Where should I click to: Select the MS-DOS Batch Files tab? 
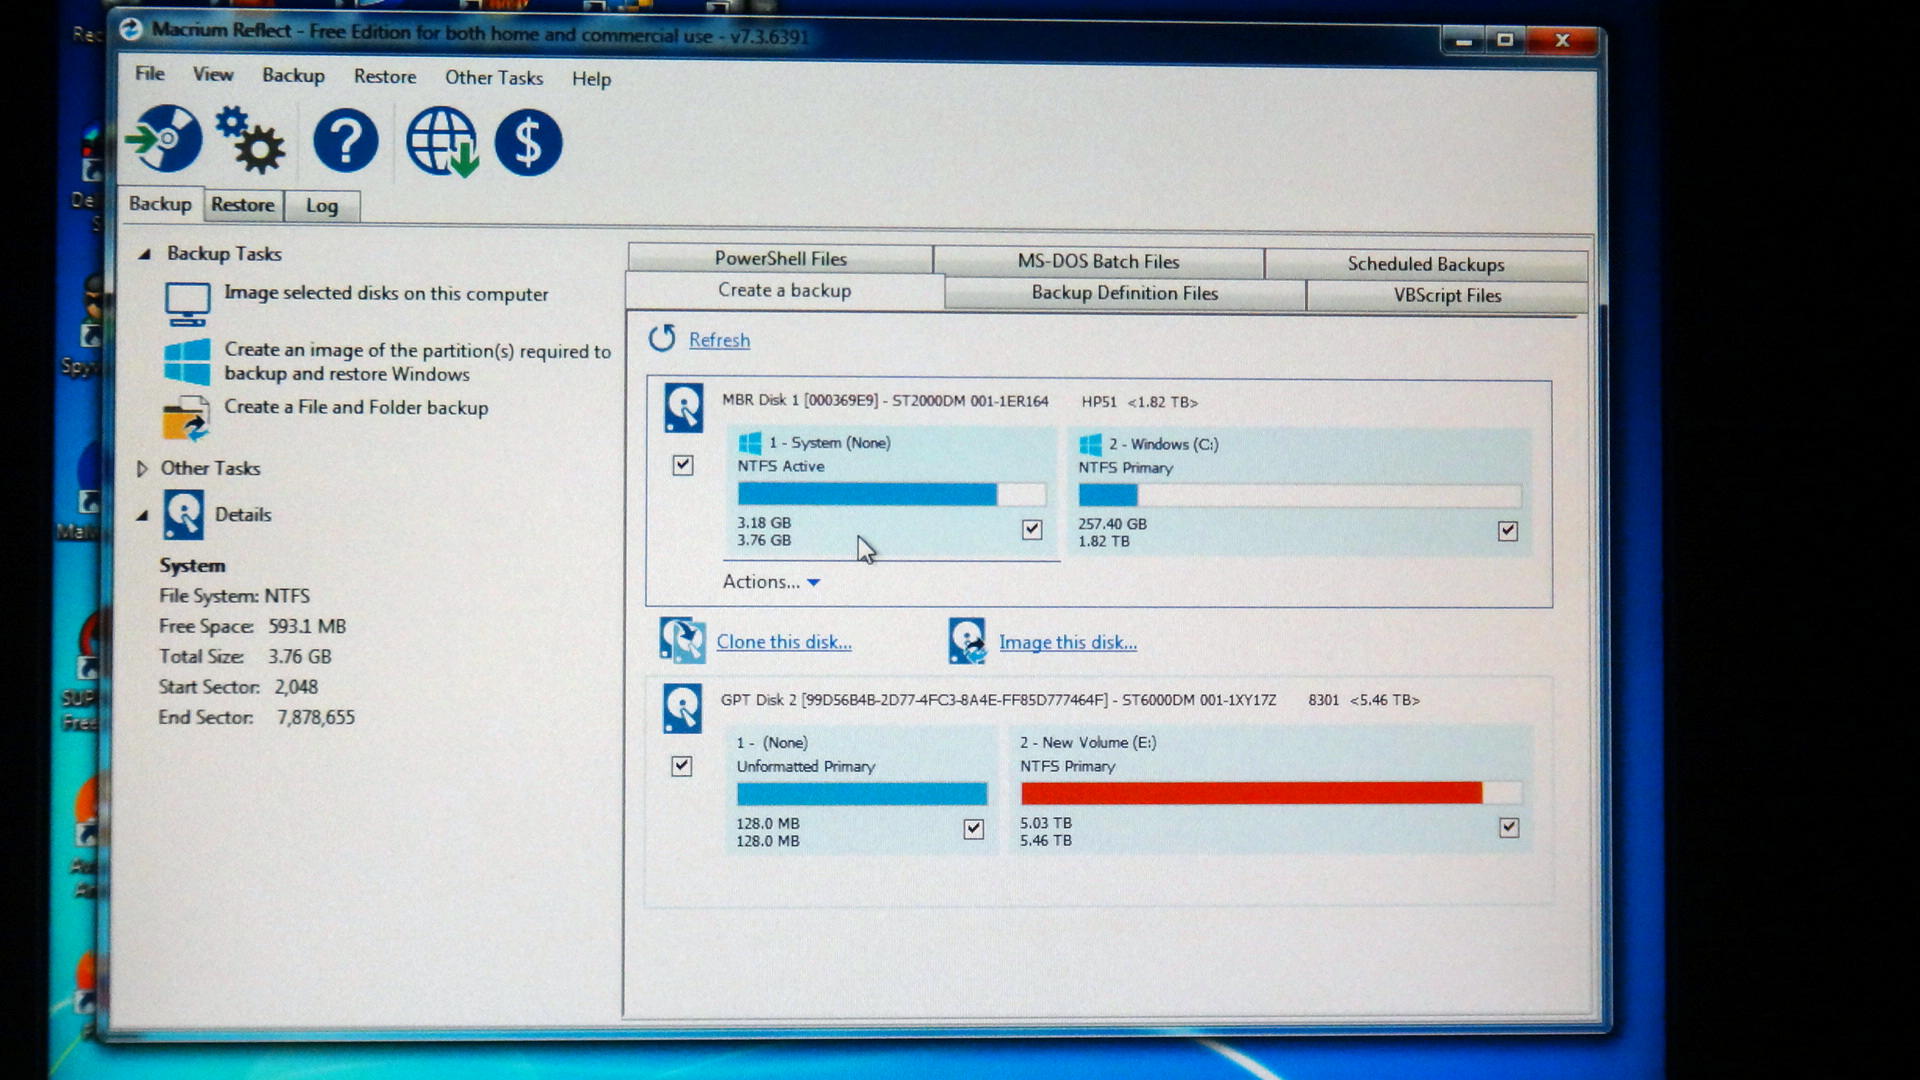tap(1099, 261)
